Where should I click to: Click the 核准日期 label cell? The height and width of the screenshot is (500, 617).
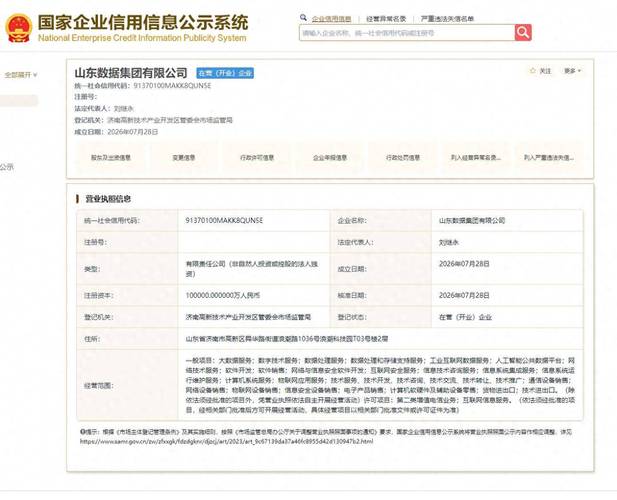(381, 295)
